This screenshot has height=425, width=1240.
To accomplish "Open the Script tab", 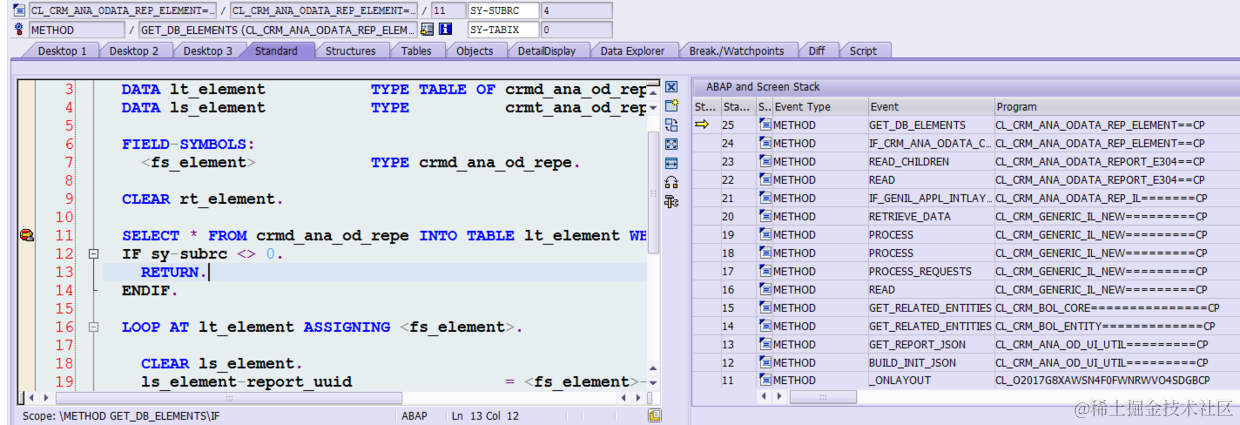I will click(x=863, y=51).
